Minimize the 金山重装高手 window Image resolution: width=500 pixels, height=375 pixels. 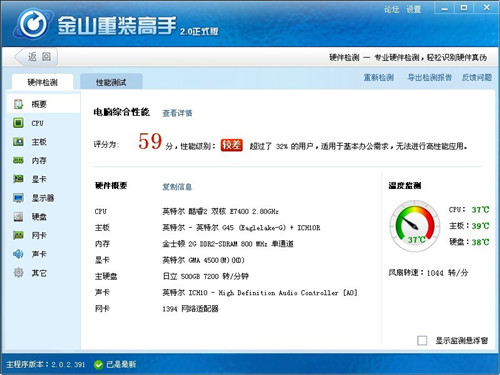tap(444, 9)
